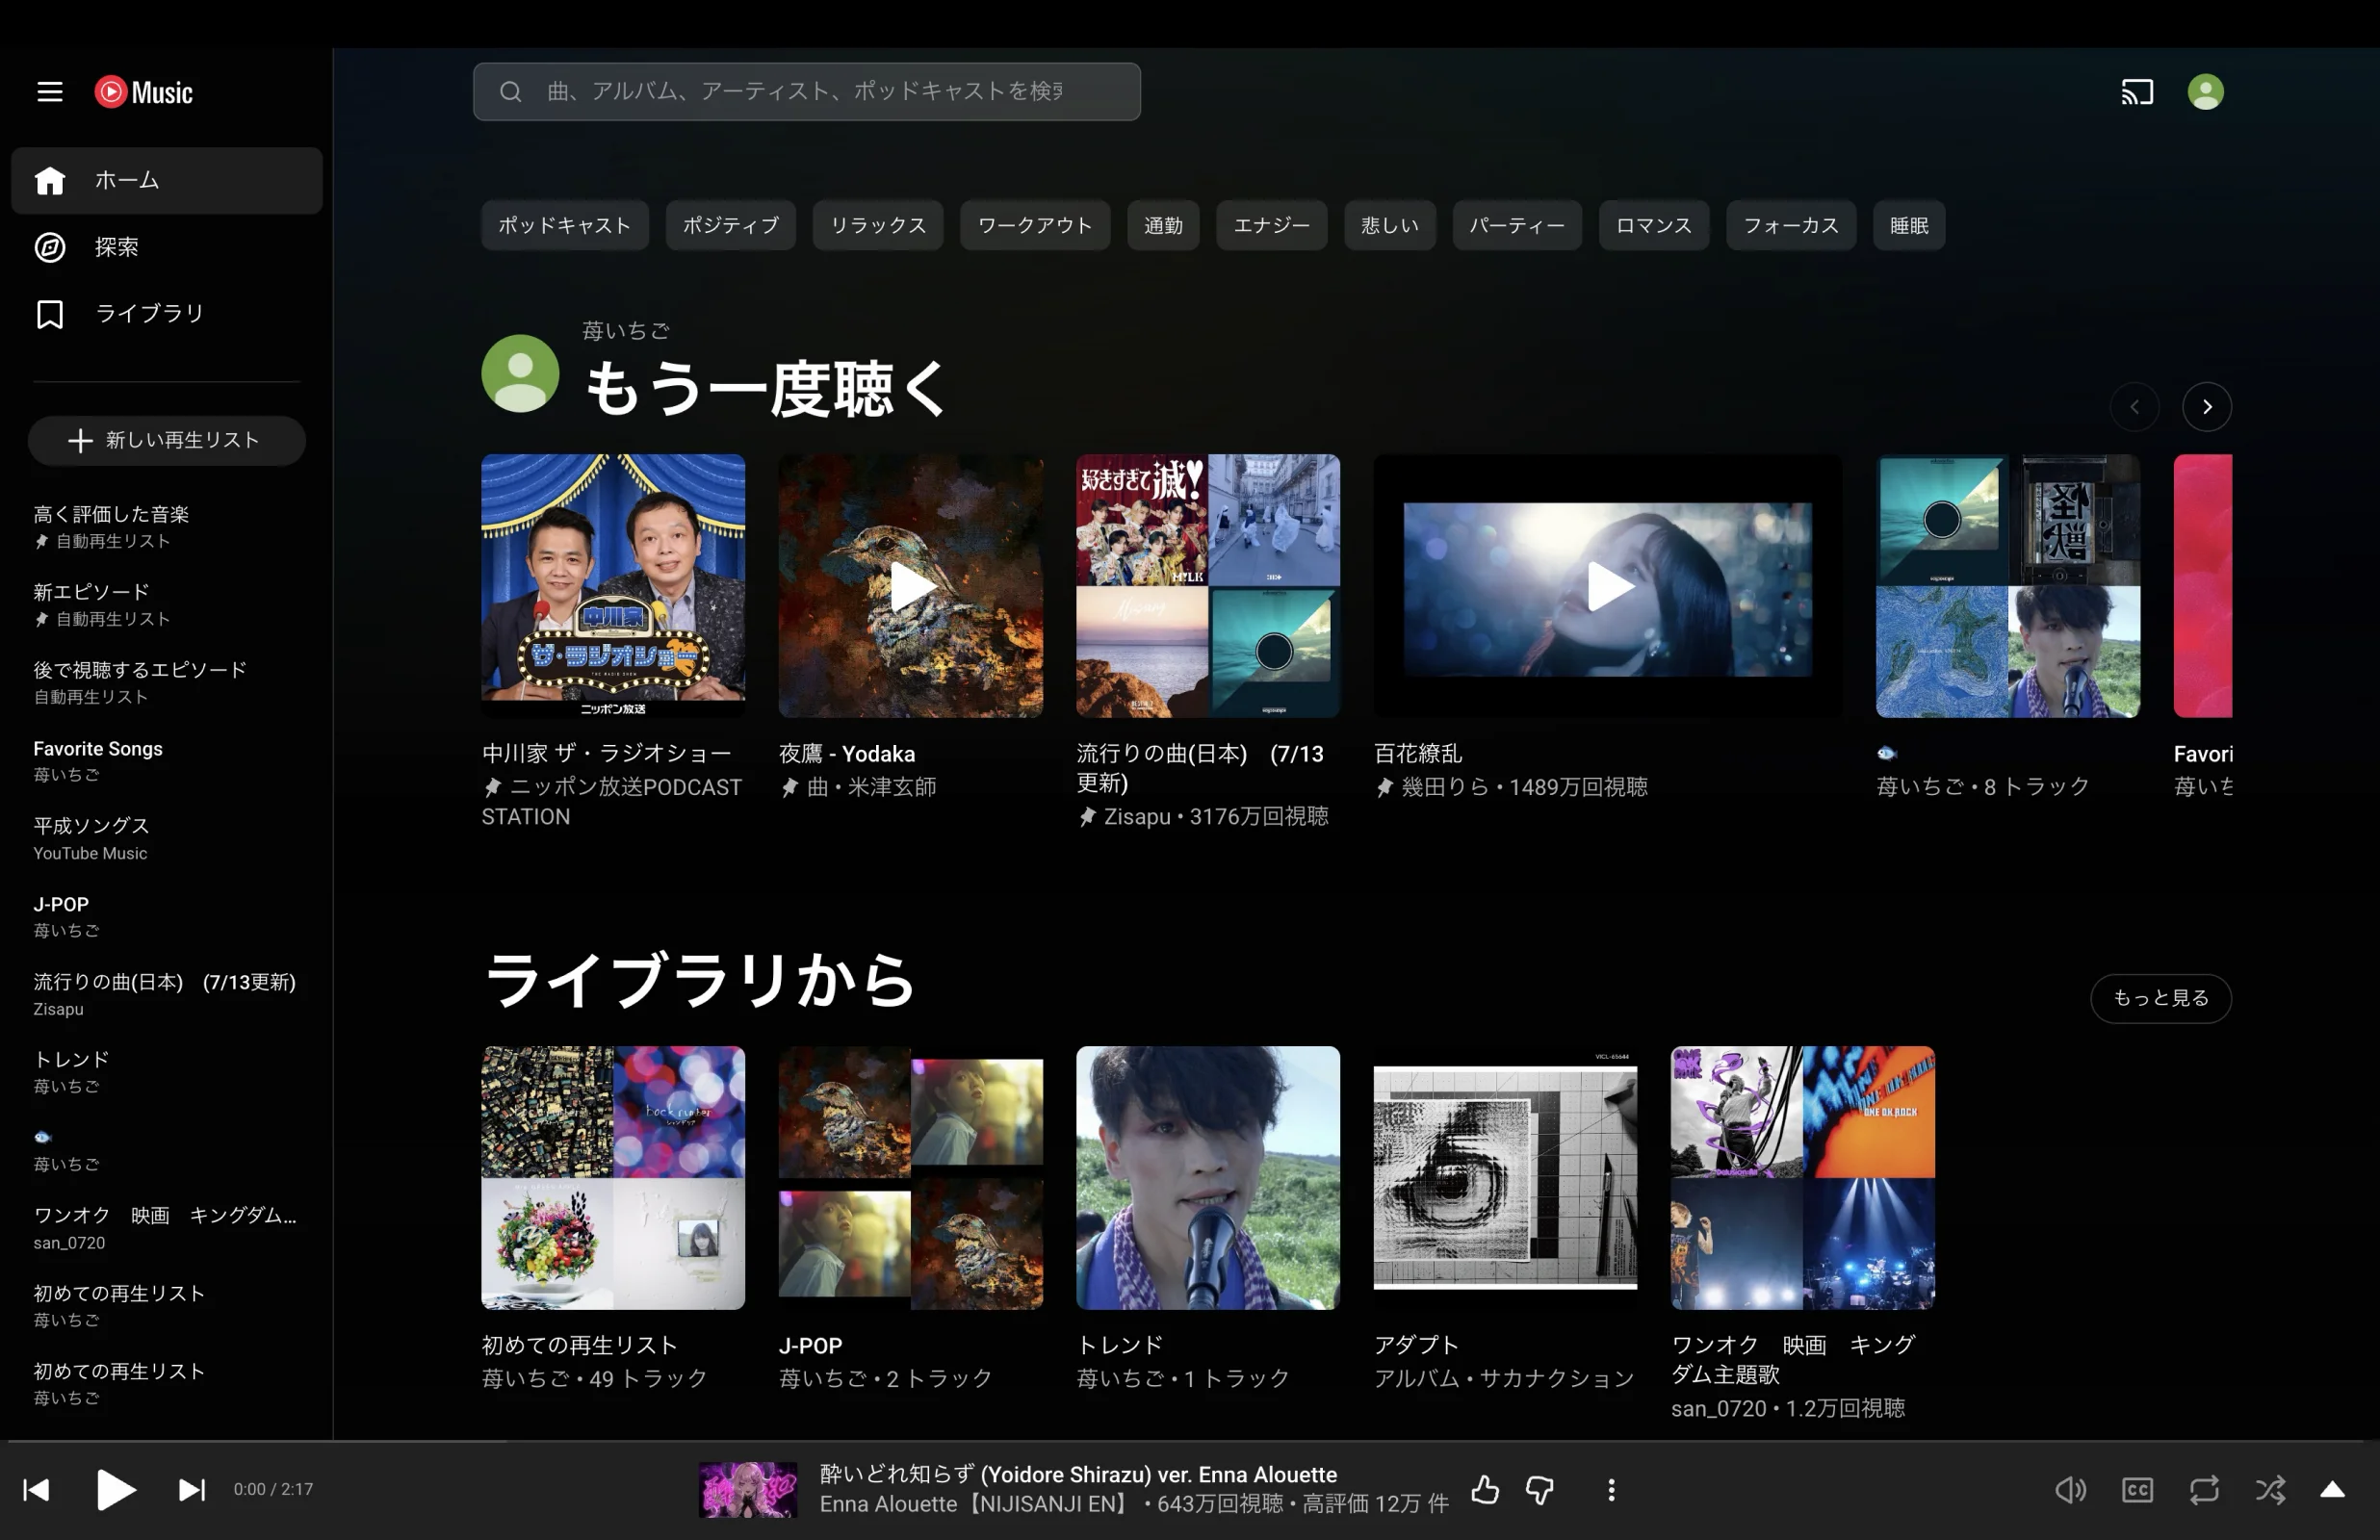Select the パーティー chip
The width and height of the screenshot is (2380, 1540).
click(1517, 225)
